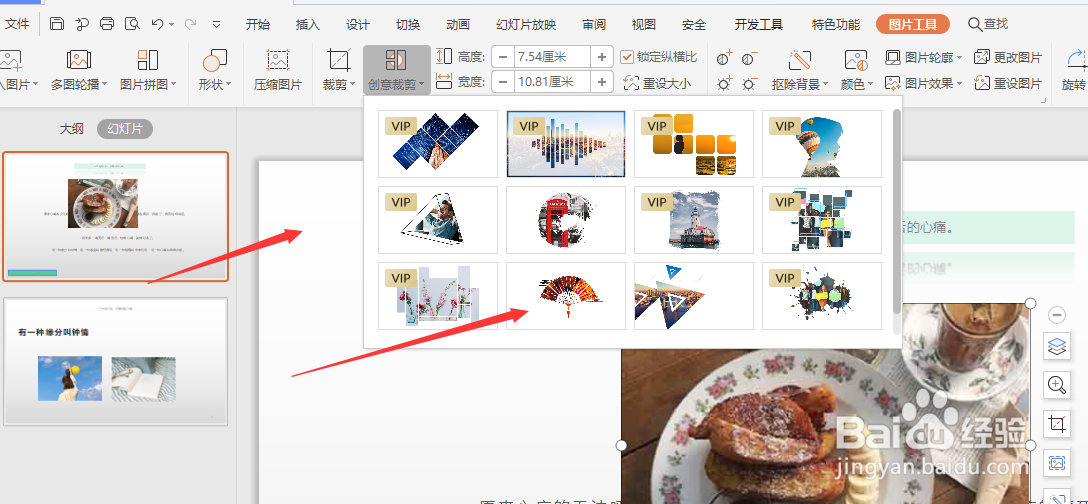Click the save icon in quick access toolbar

(x=57, y=24)
